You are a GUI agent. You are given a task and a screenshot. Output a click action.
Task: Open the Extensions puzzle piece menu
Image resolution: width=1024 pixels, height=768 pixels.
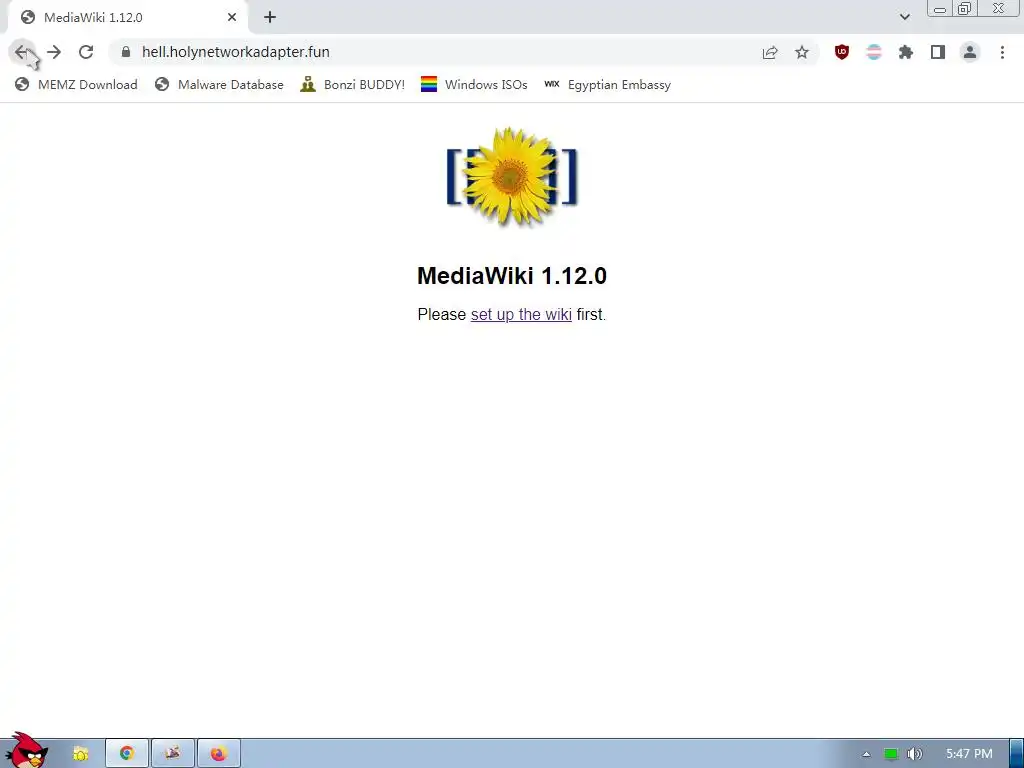[906, 52]
